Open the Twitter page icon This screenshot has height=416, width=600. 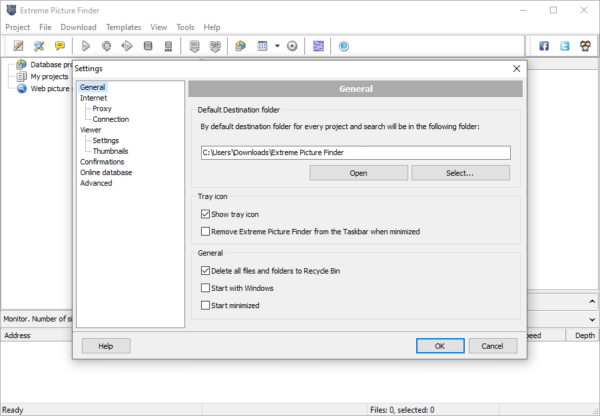point(564,46)
